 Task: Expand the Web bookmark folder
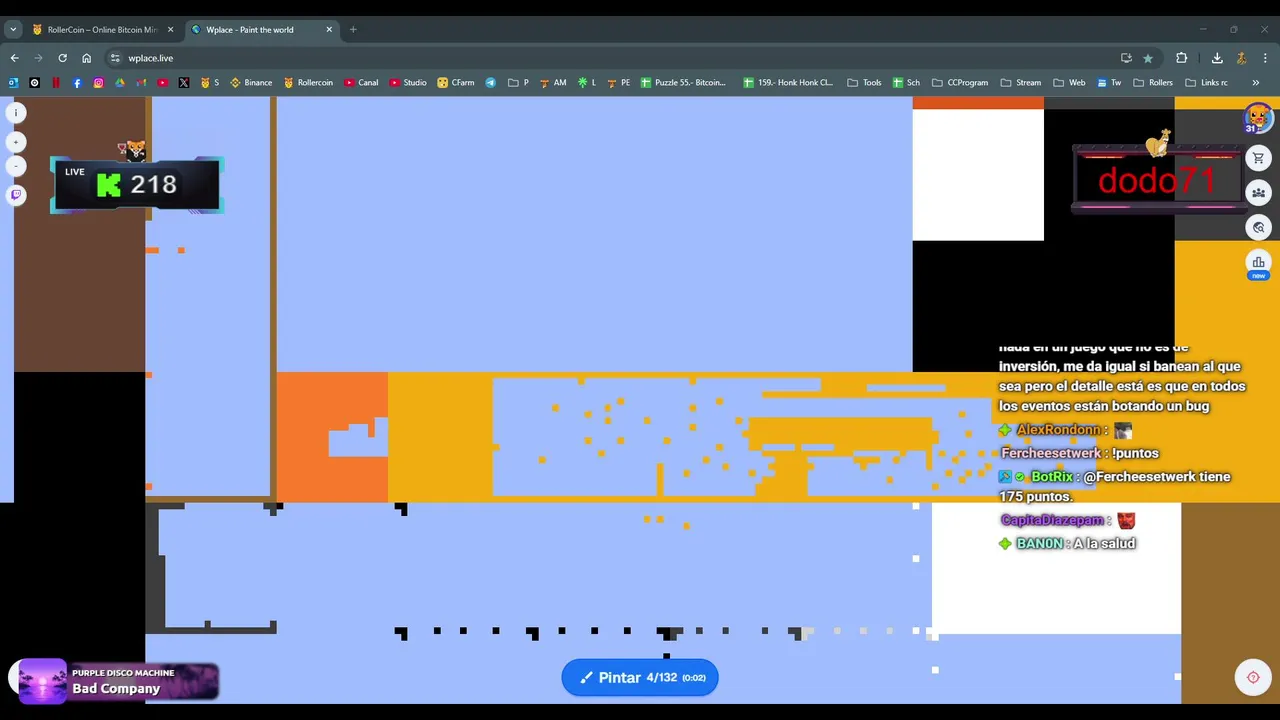[1069, 83]
